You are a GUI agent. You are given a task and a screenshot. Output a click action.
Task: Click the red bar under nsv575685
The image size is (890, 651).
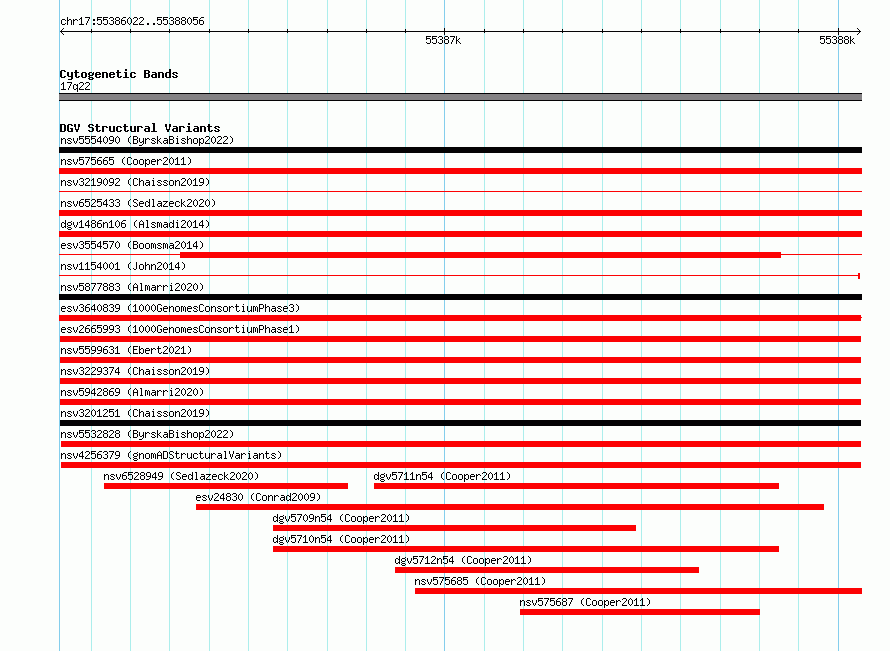click(639, 591)
